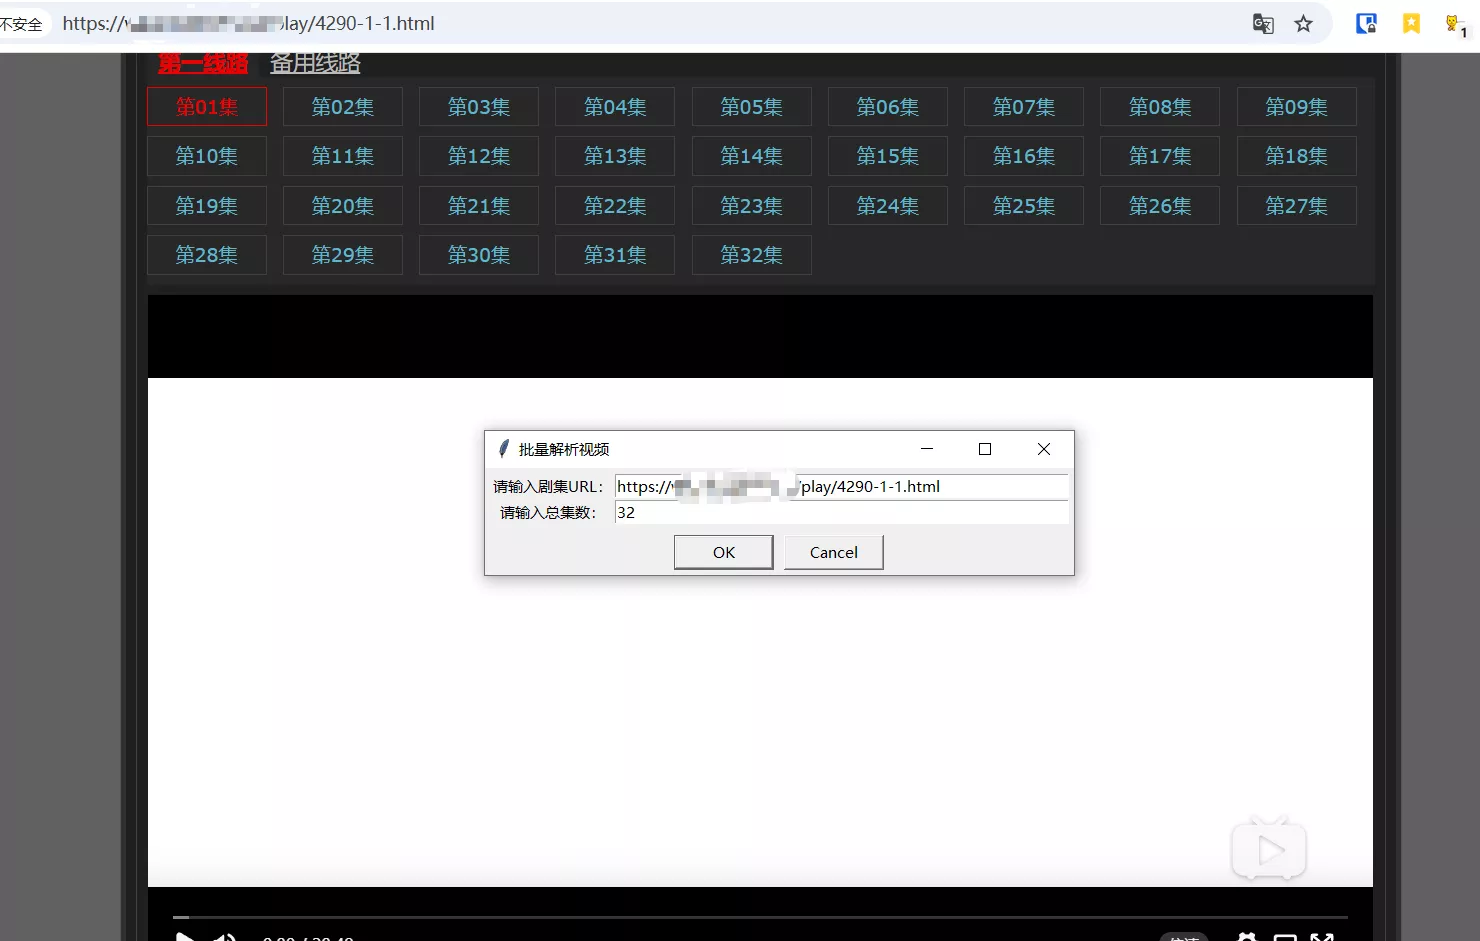Maximize the 批量解析视频 dialog window

(x=985, y=449)
